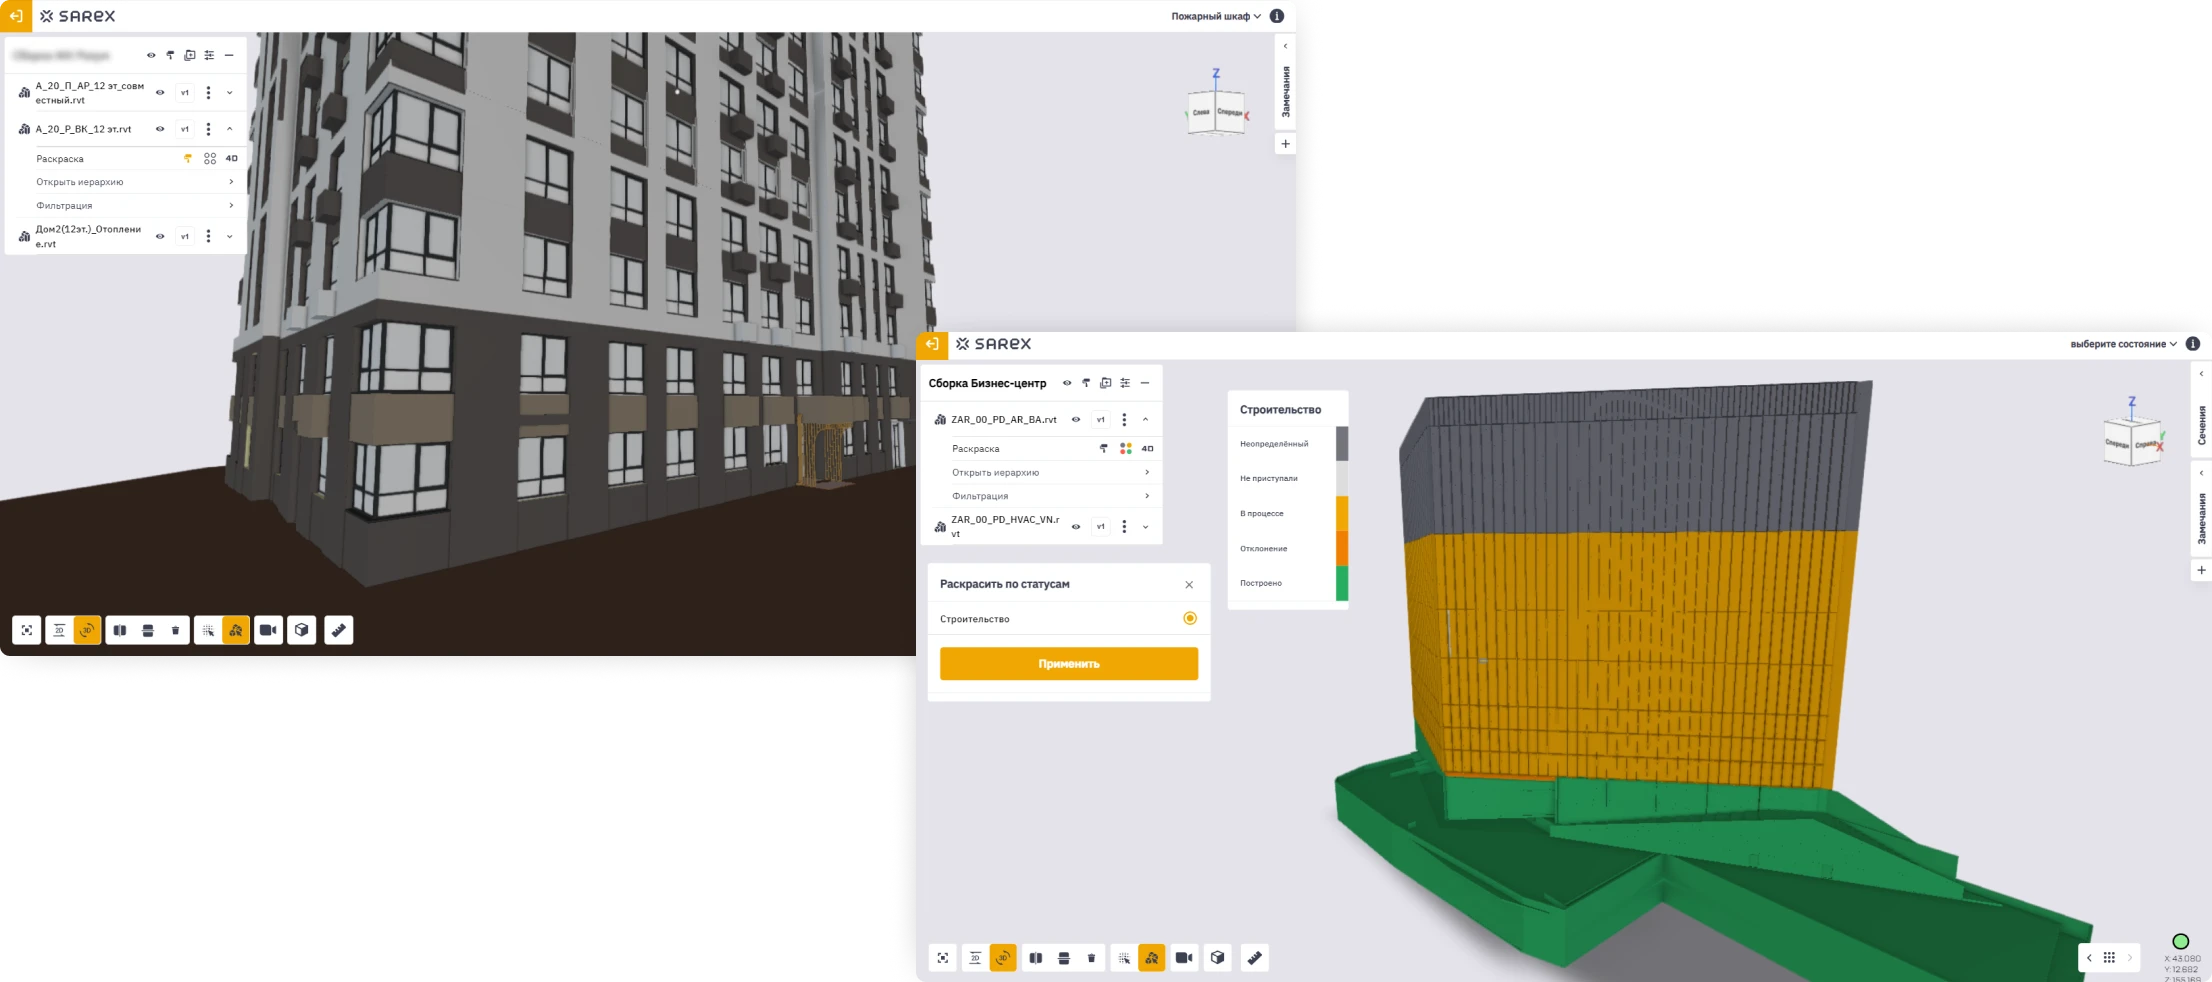Image resolution: width=2212 pixels, height=982 pixels.
Task: Toggle visibility of Дом2(12эт.)_Отопление.rvt
Action: 160,237
